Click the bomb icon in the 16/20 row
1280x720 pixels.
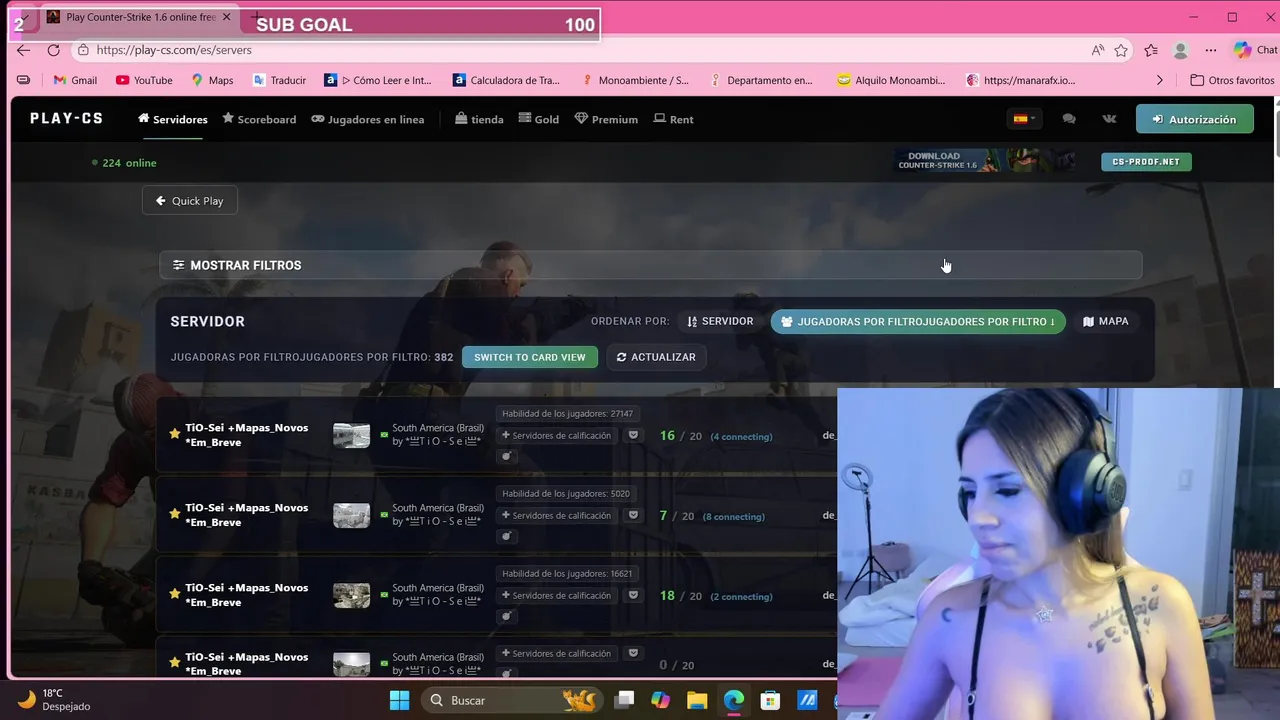pyautogui.click(x=506, y=456)
